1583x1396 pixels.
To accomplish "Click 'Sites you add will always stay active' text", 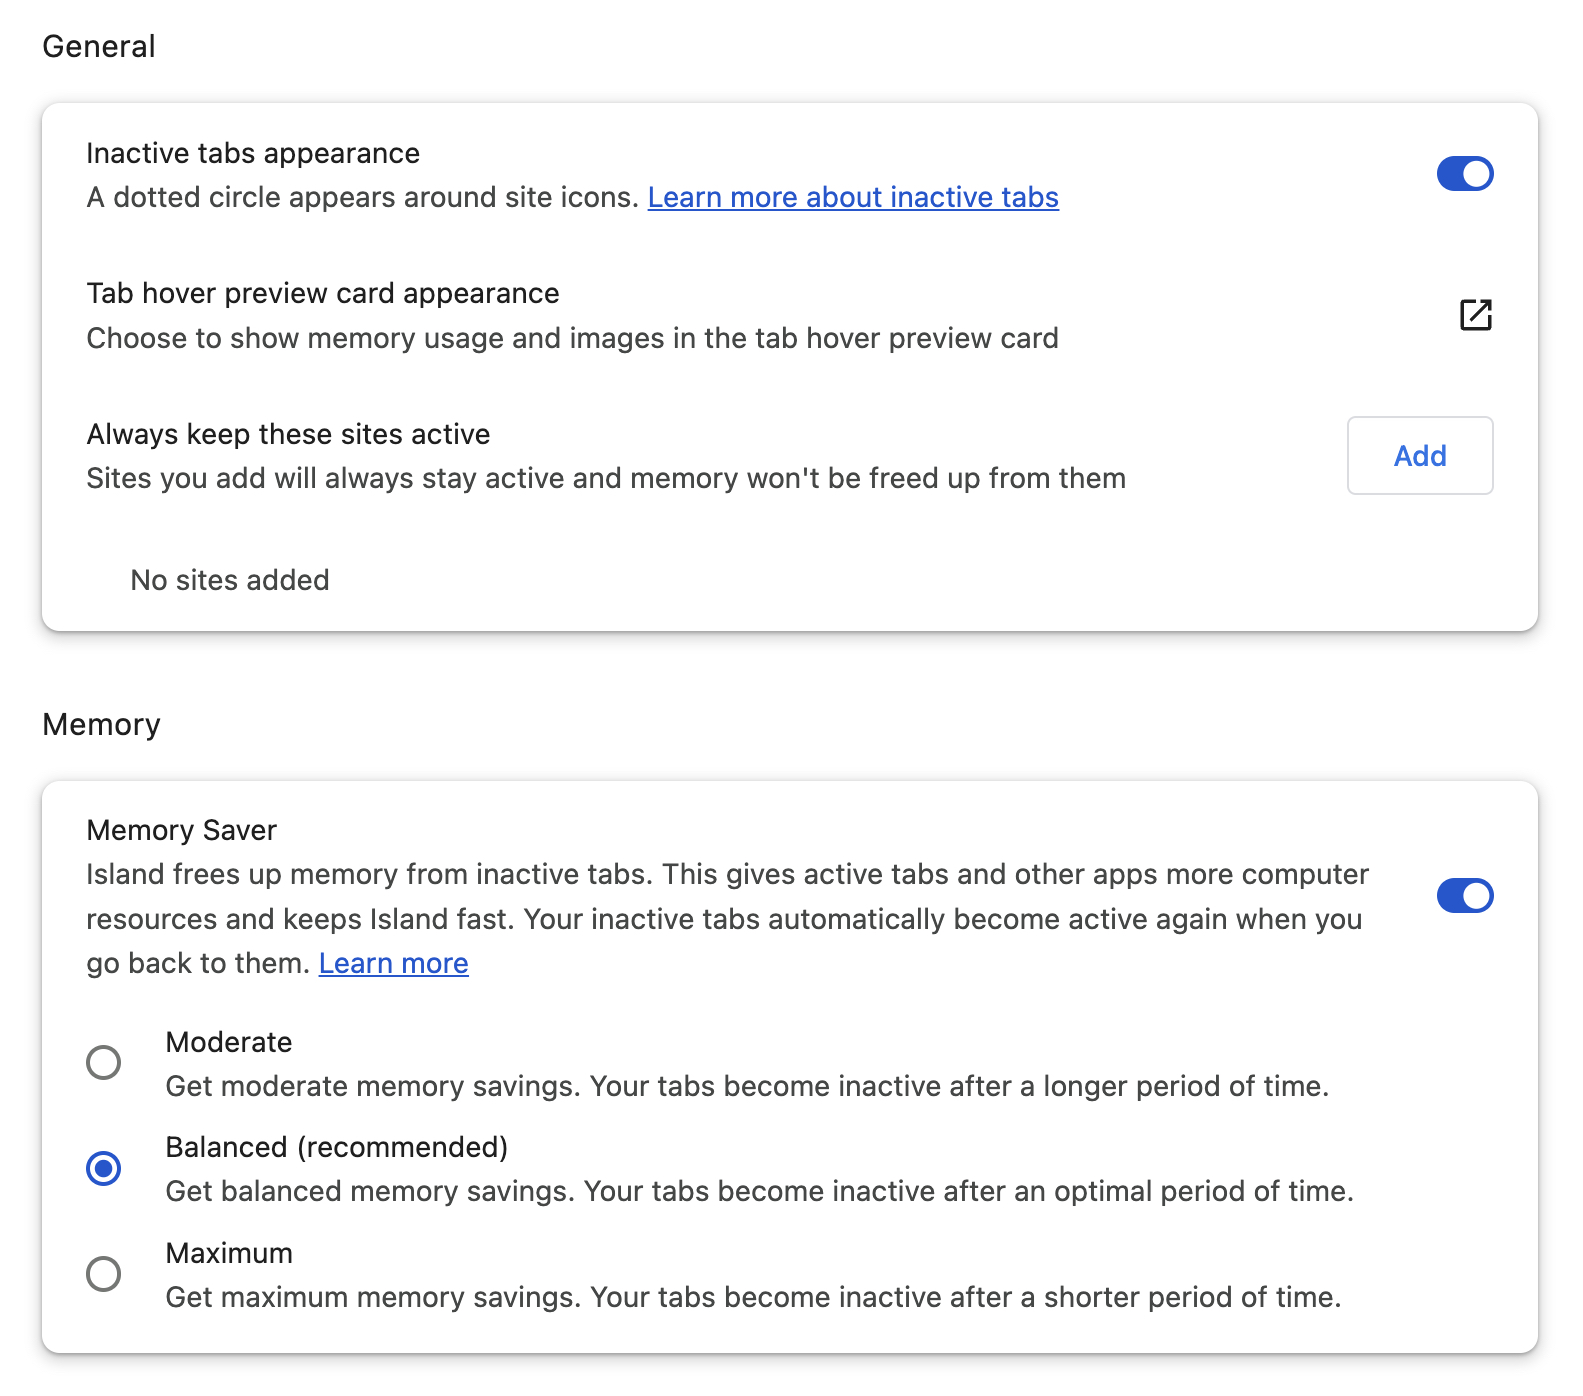I will click(606, 479).
